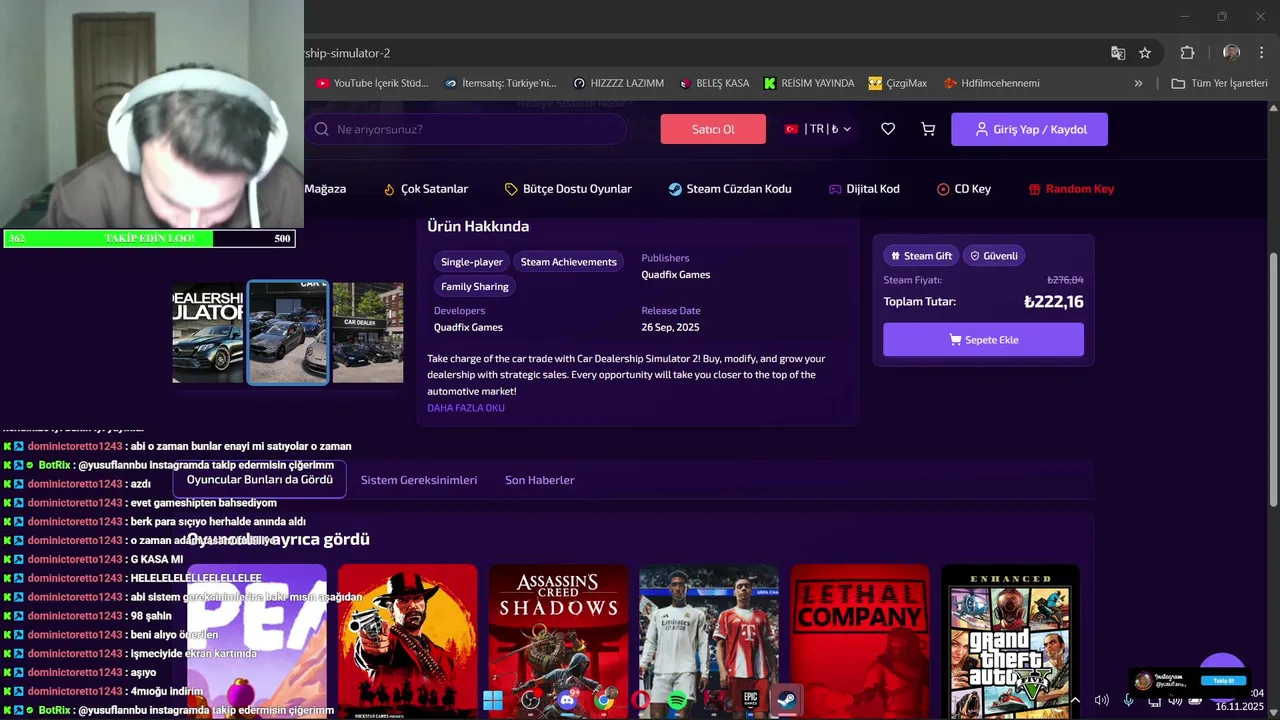Click the Steam Gift badge
Screen dimensions: 1280x720
click(921, 256)
